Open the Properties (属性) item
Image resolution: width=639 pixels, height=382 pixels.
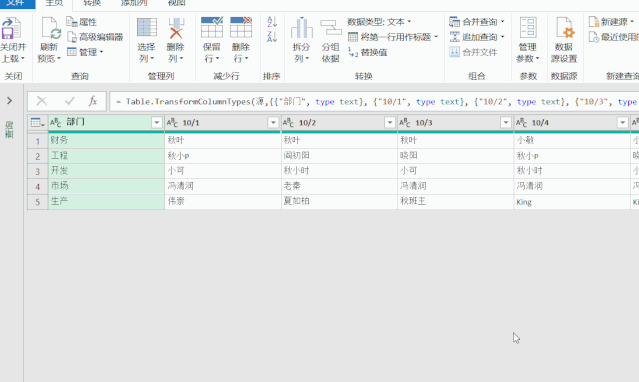pos(82,22)
